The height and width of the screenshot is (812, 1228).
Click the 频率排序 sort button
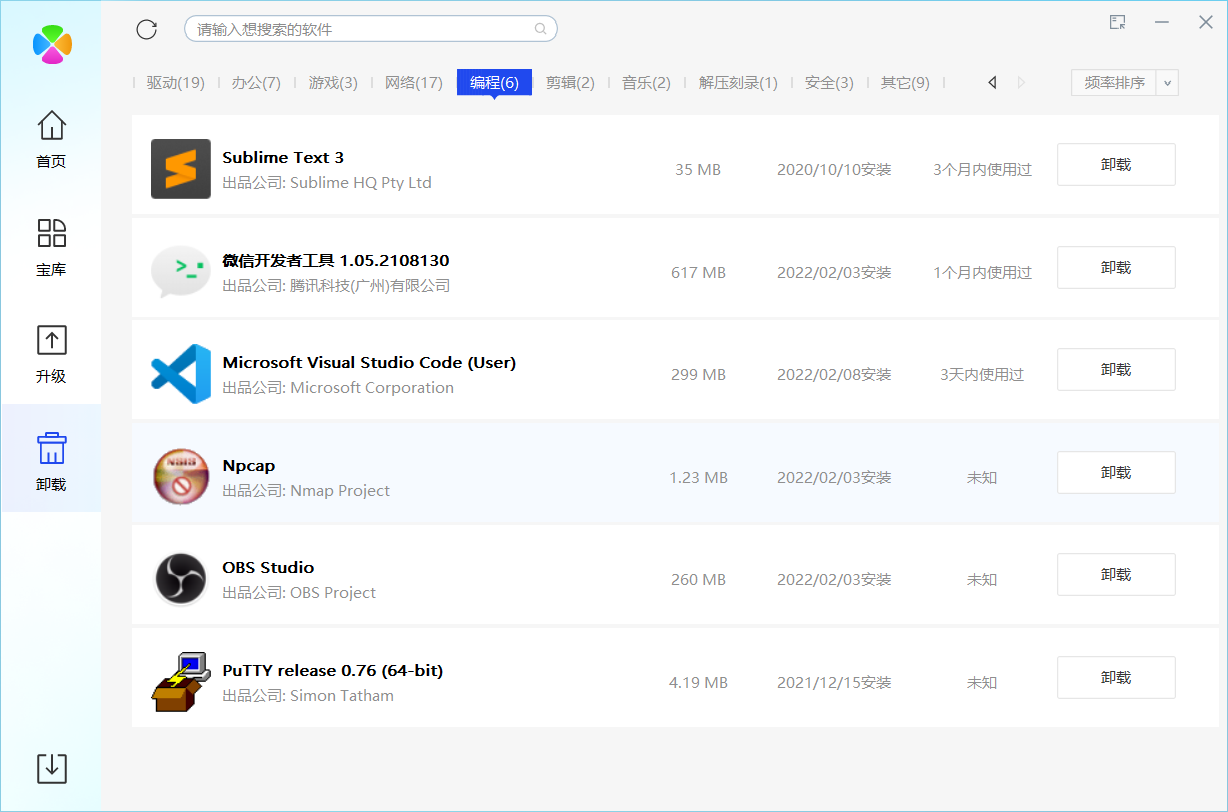point(1114,83)
